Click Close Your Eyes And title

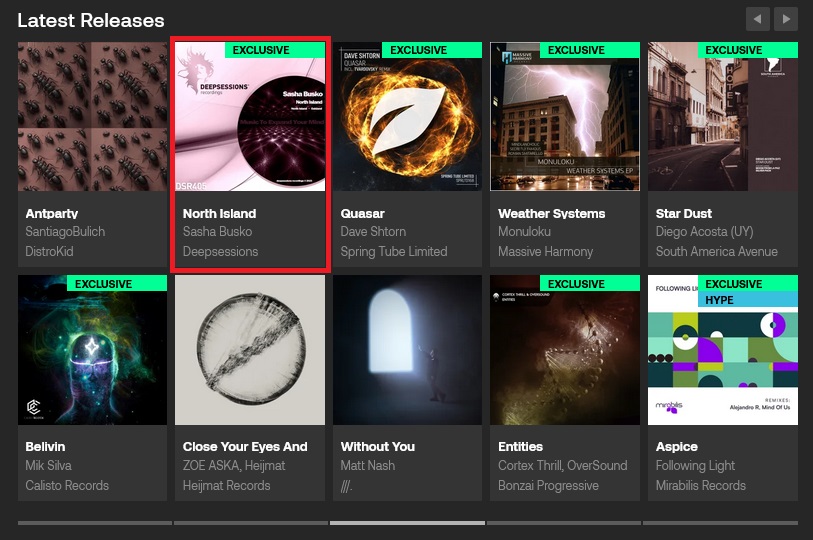[245, 447]
